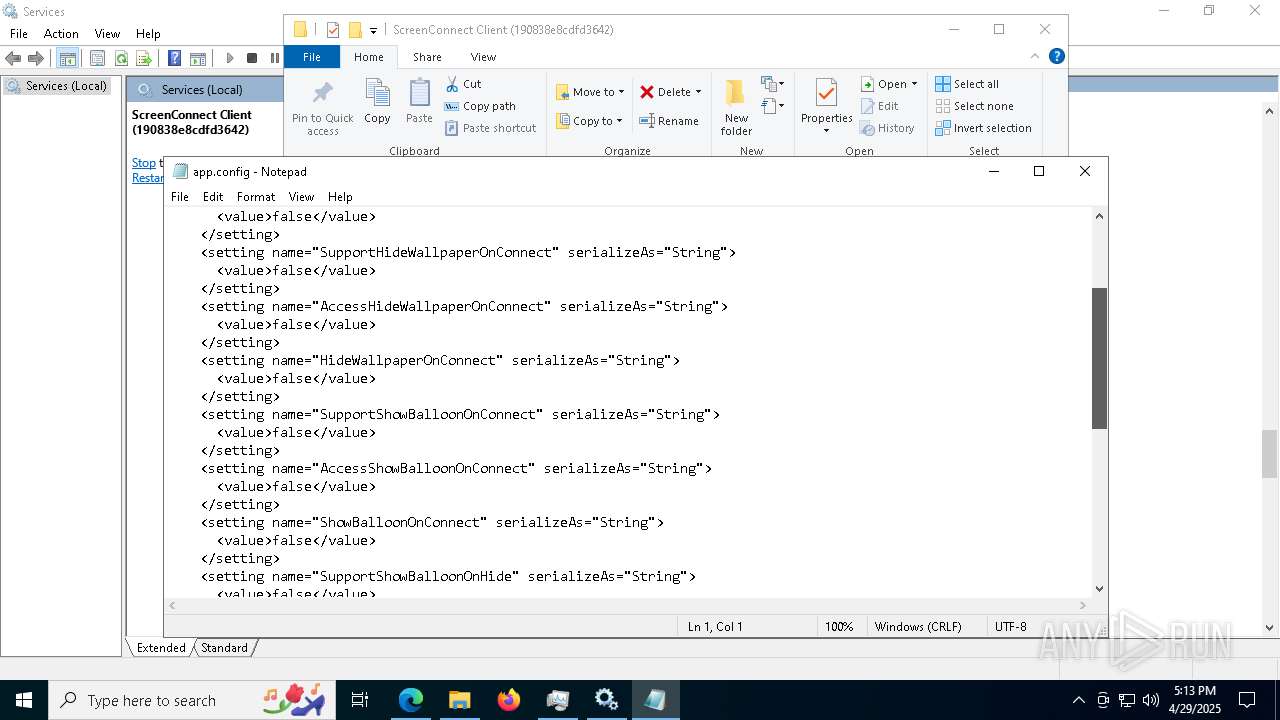1280x720 pixels.
Task: Open the File tab in Explorer ribbon
Action: [312, 57]
